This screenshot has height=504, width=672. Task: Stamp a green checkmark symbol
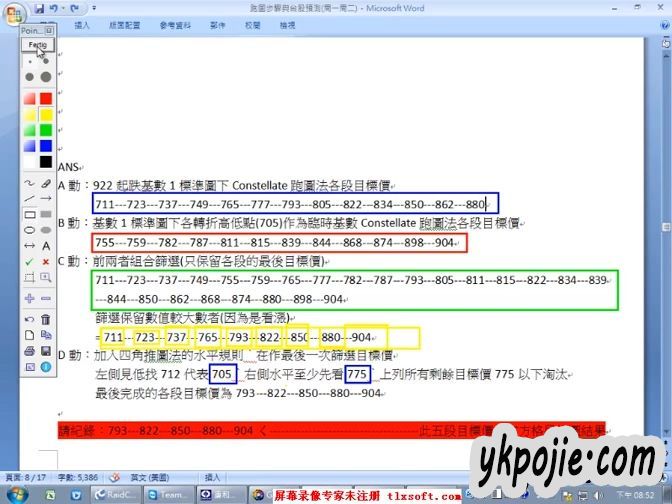point(29,261)
